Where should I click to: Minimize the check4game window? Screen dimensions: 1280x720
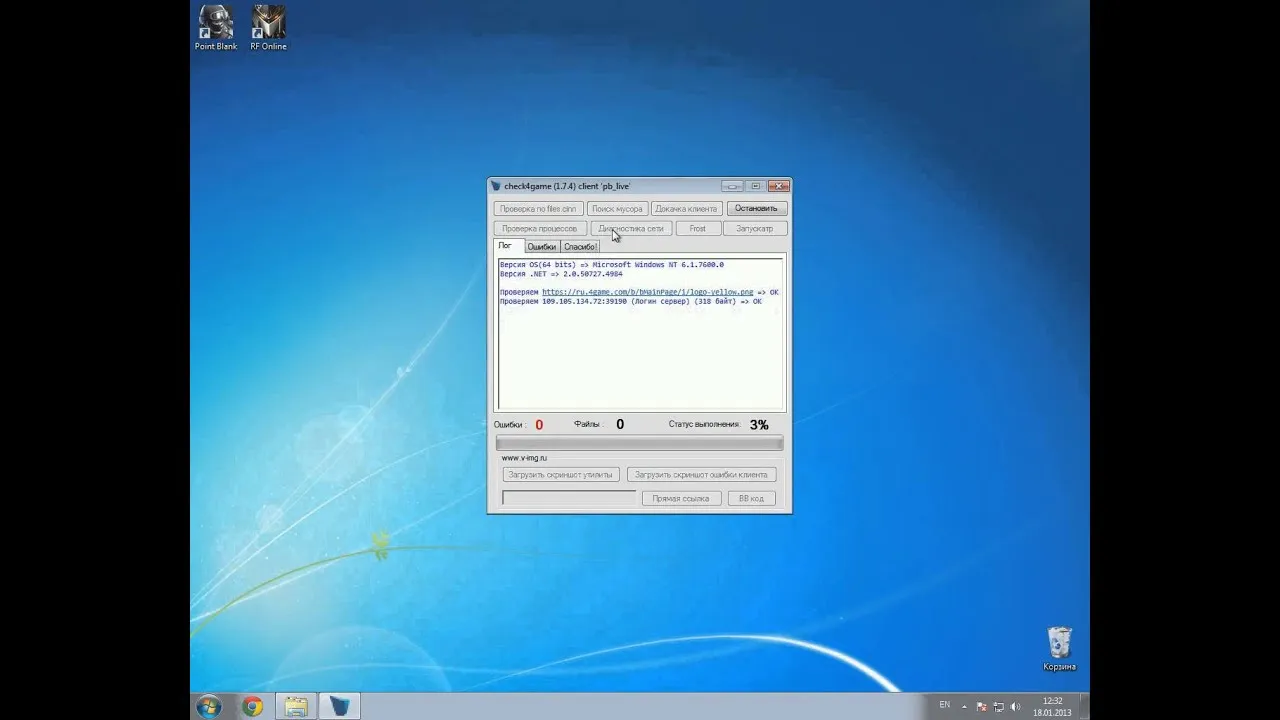tap(733, 186)
